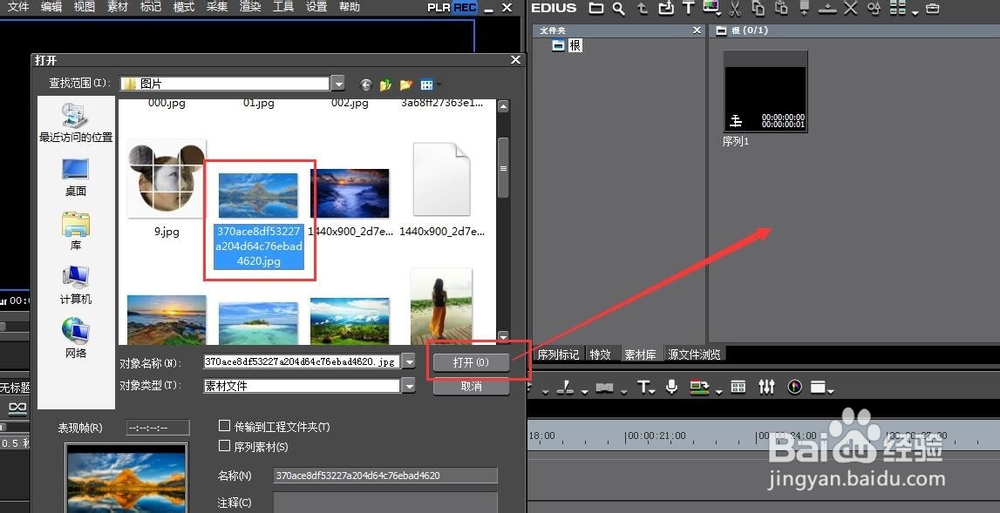Click the bin view mode grid icon
Image resolution: width=1000 pixels, height=513 pixels.
click(897, 8)
